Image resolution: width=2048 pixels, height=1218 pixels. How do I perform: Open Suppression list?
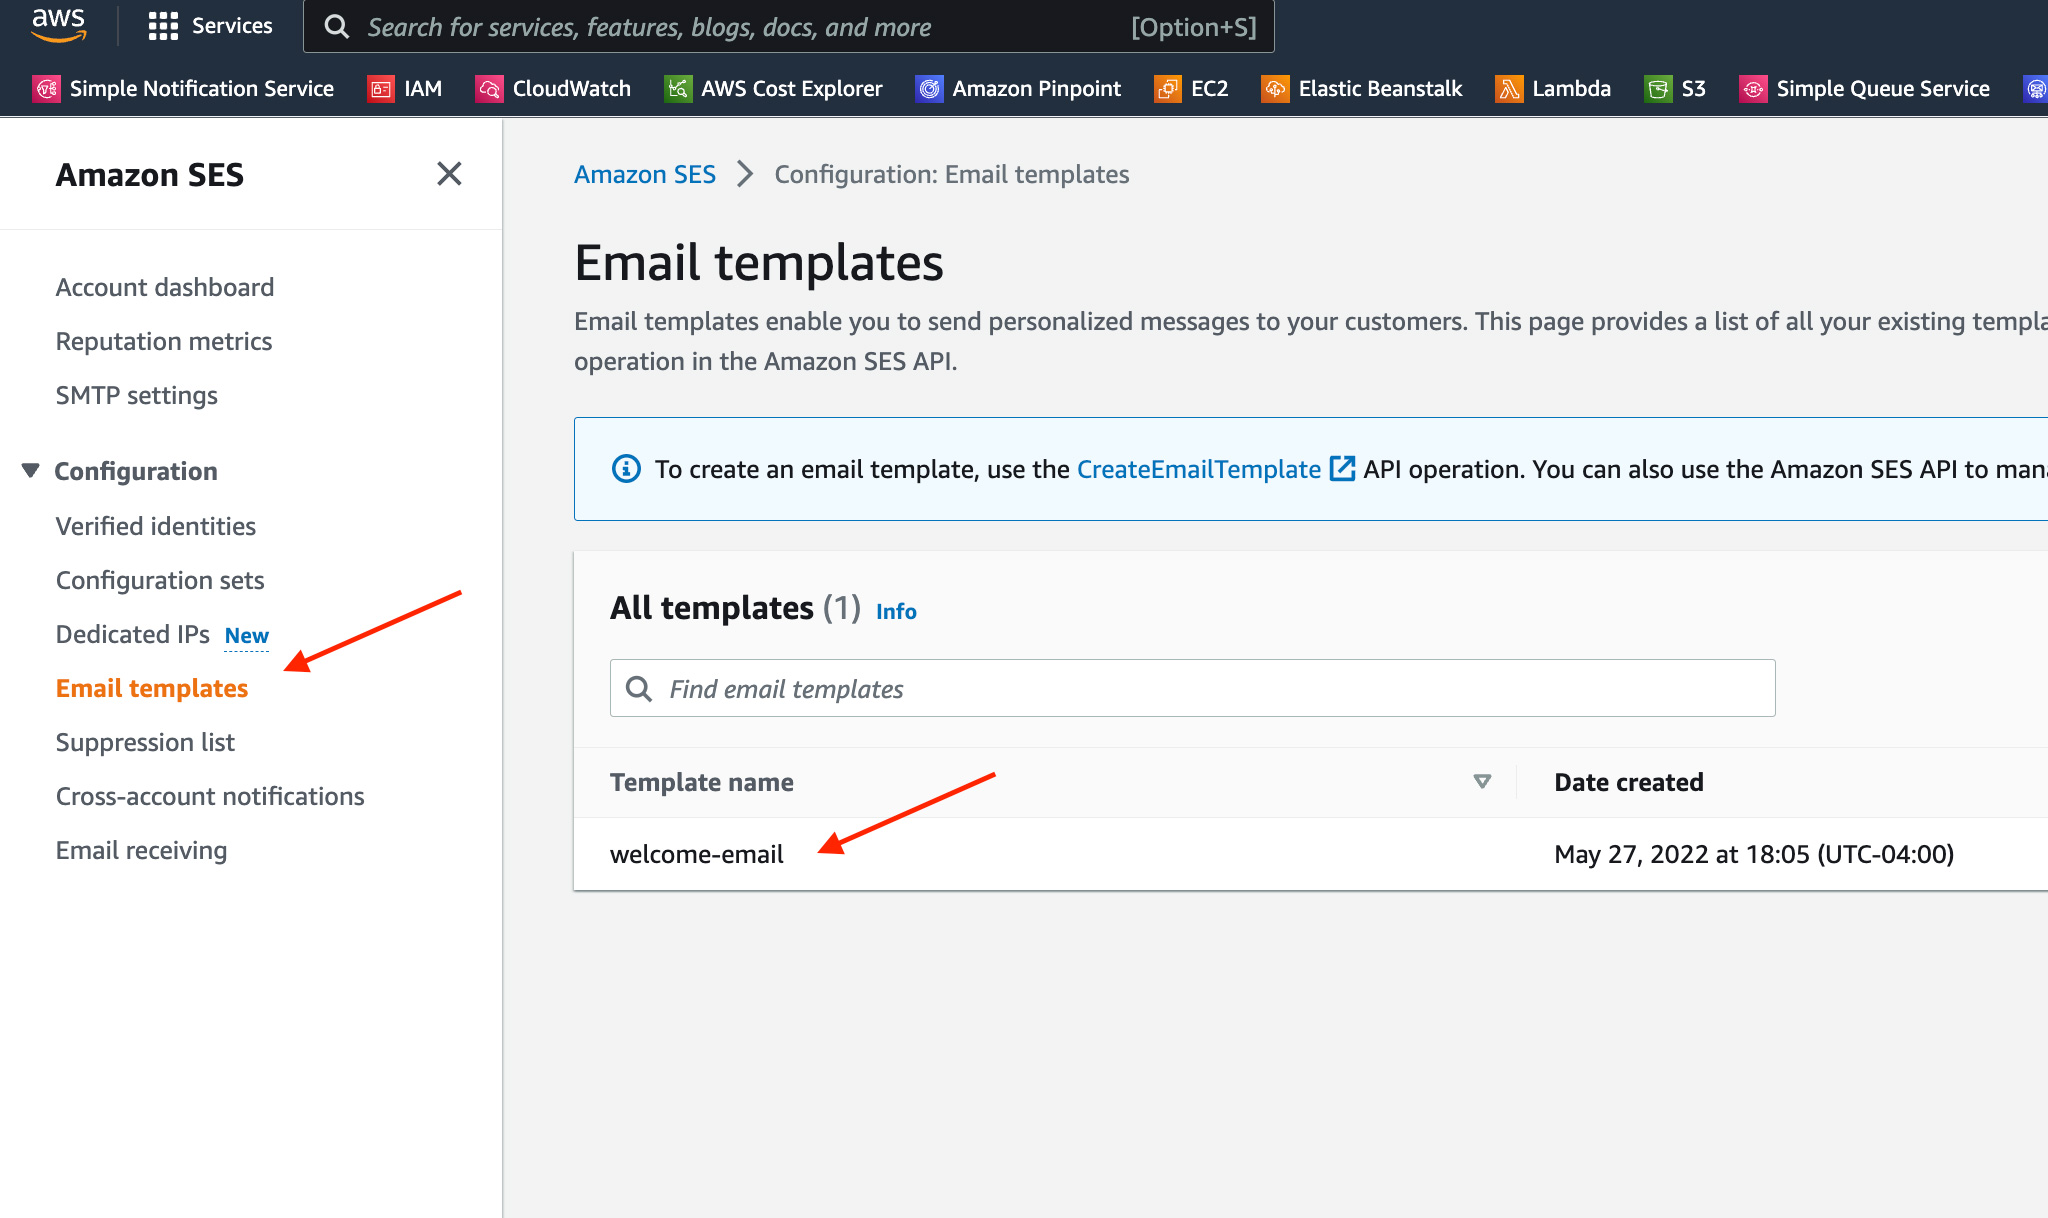coord(145,742)
